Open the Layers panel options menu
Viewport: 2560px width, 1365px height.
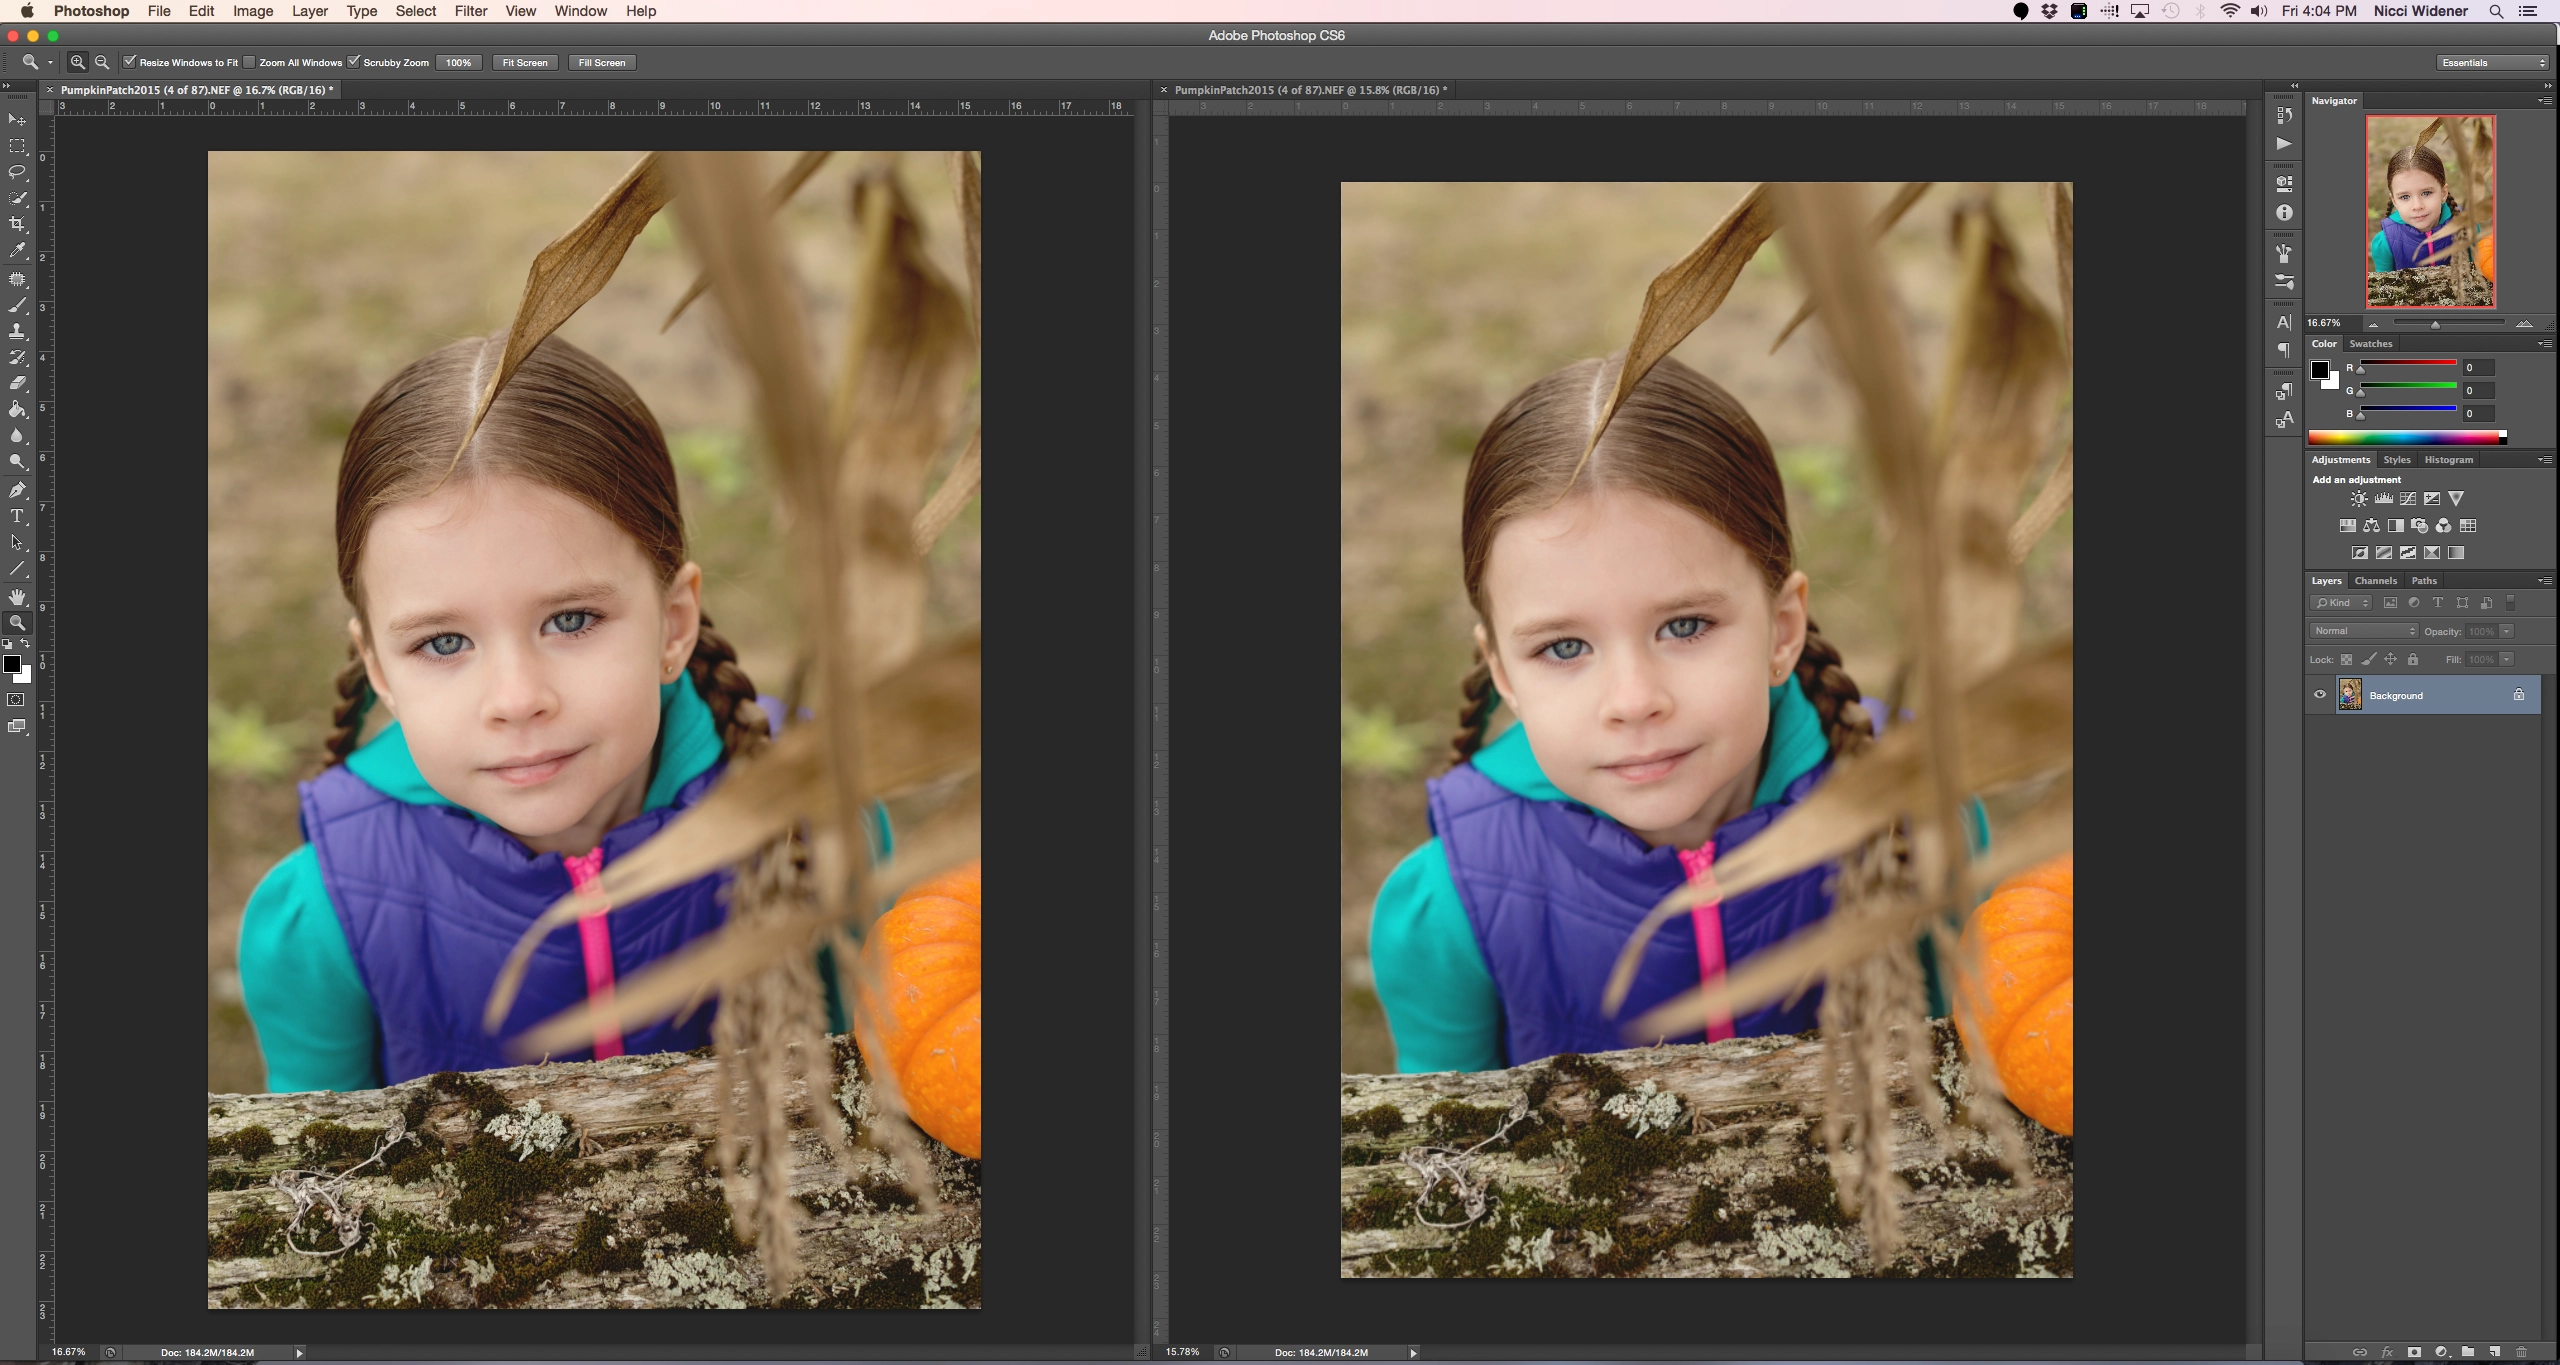[x=2544, y=581]
